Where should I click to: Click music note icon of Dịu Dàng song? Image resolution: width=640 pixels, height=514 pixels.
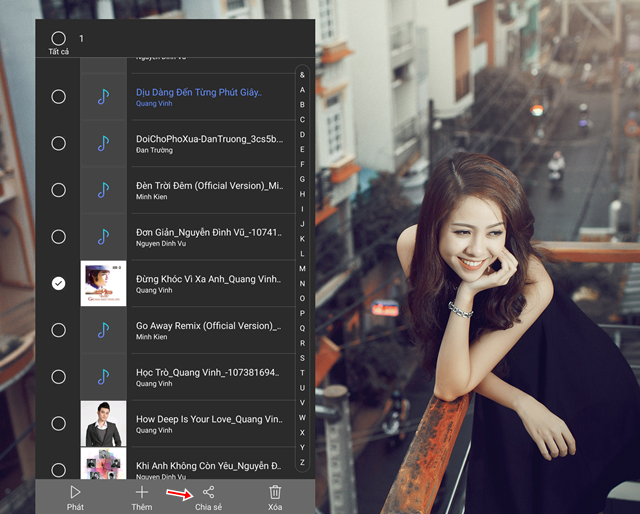click(x=103, y=97)
